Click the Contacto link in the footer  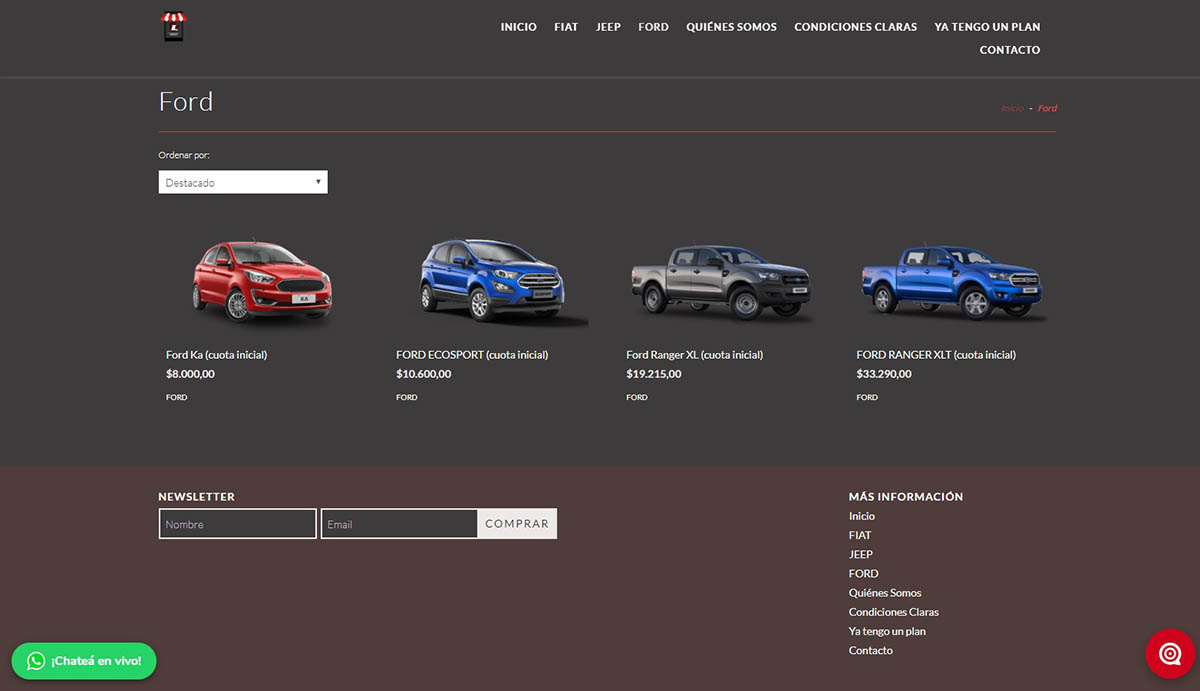click(871, 651)
